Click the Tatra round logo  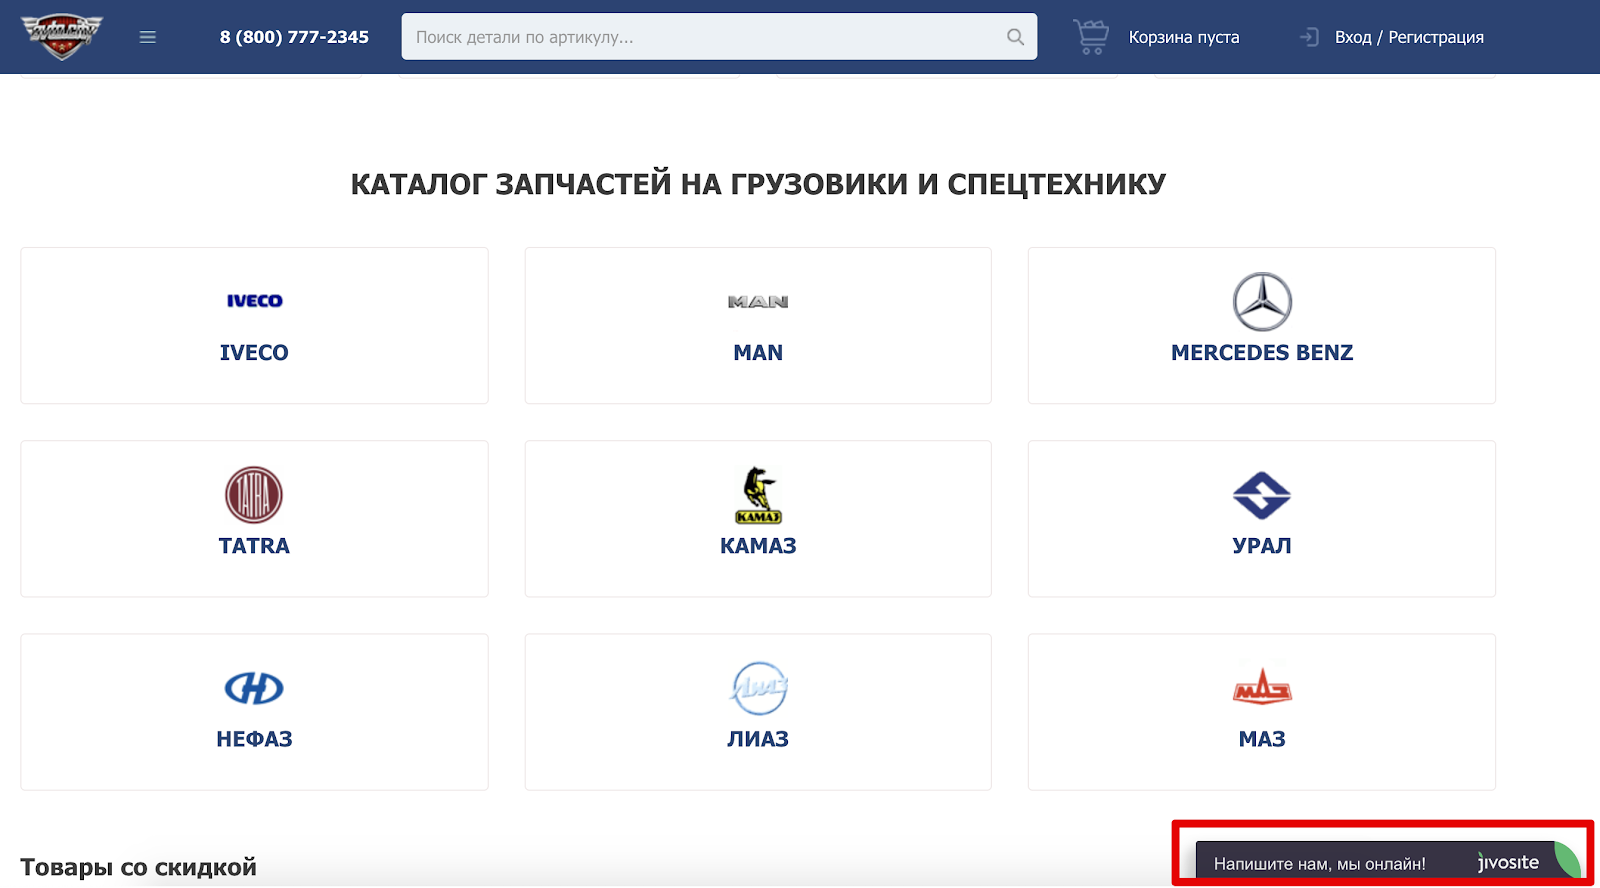coord(254,495)
